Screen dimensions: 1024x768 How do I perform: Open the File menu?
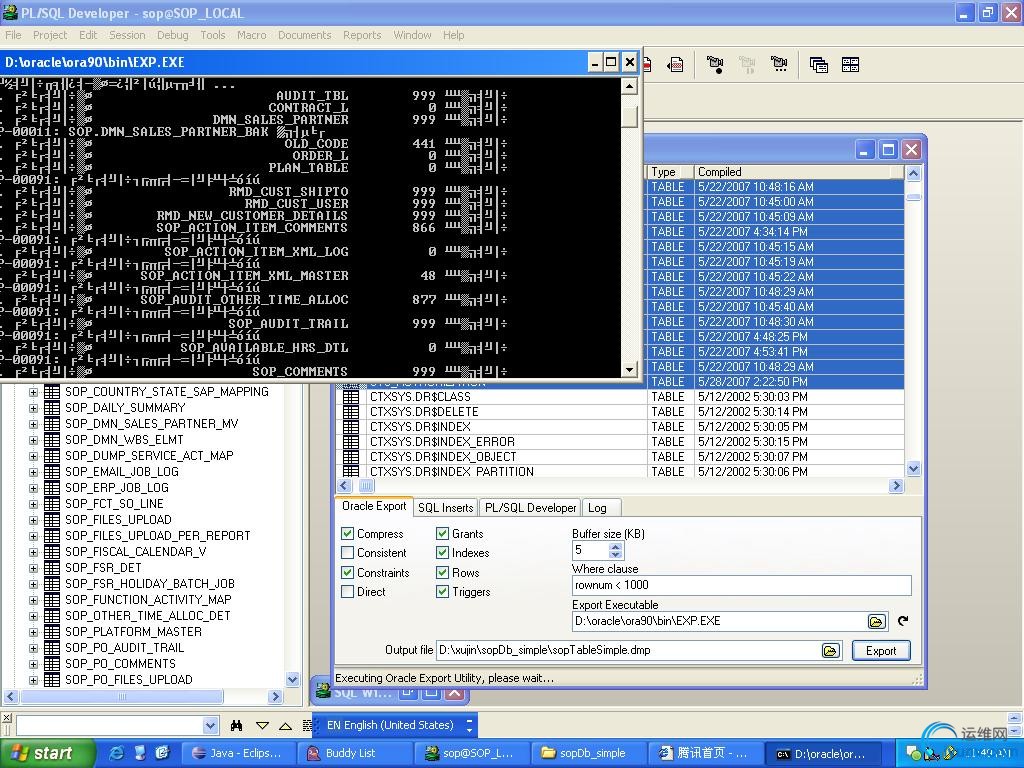tap(13, 35)
